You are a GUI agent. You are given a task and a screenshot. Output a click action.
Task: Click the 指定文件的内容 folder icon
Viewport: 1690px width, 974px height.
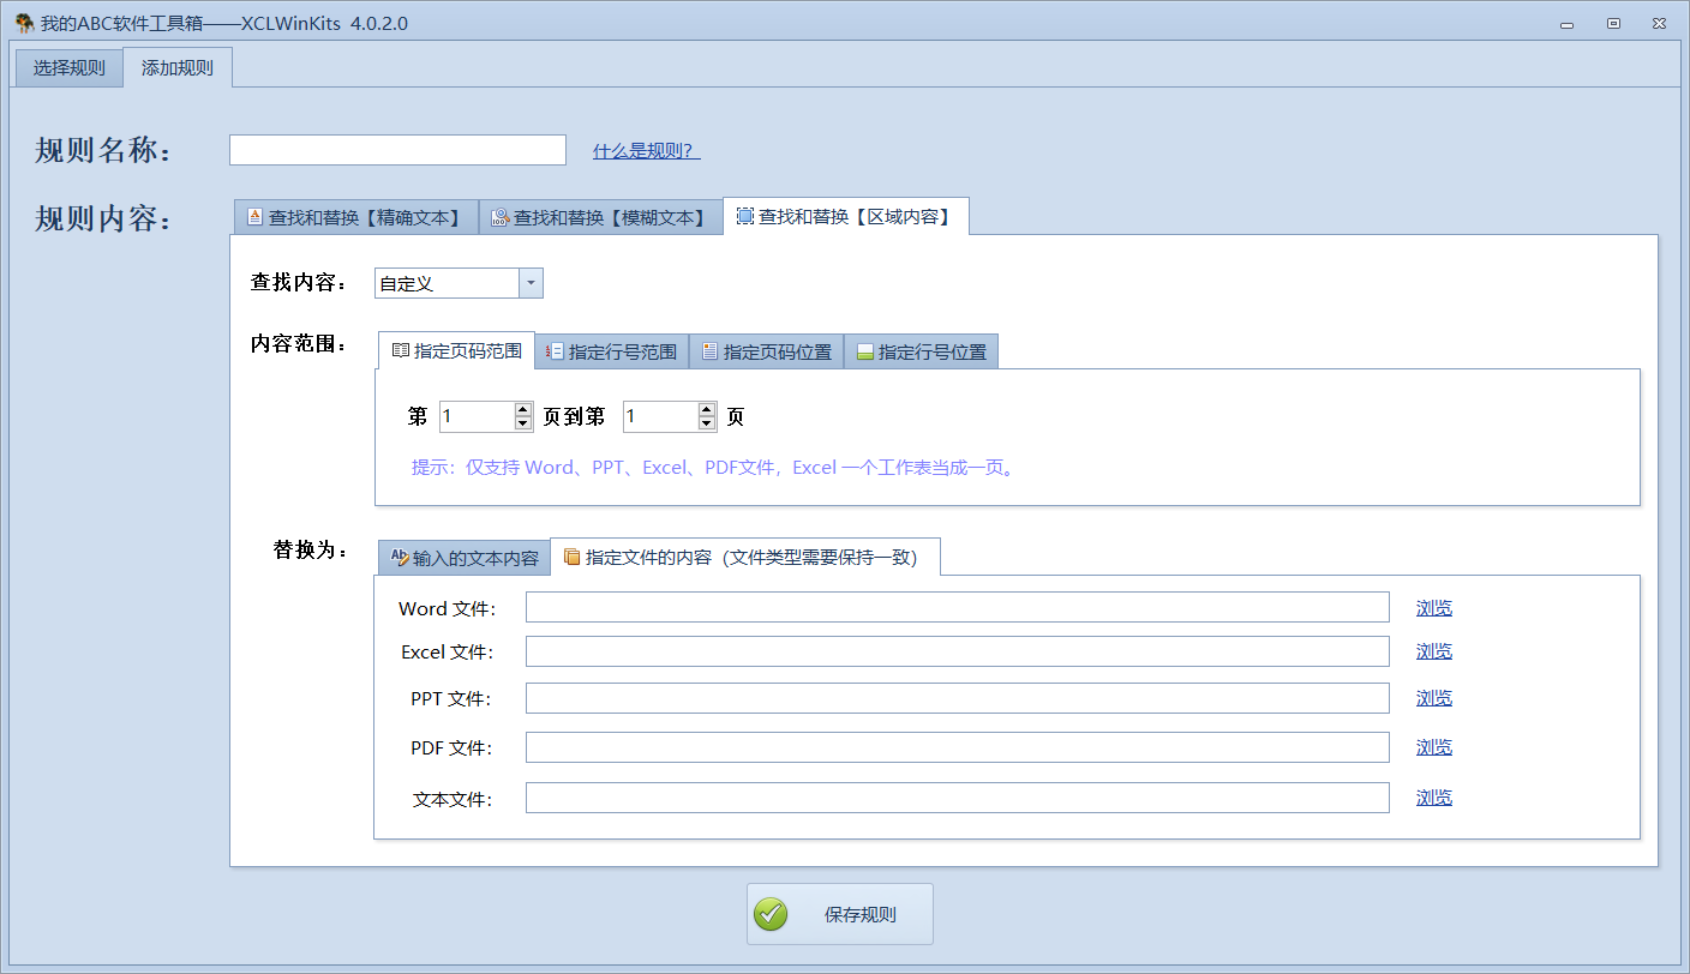[x=571, y=557]
